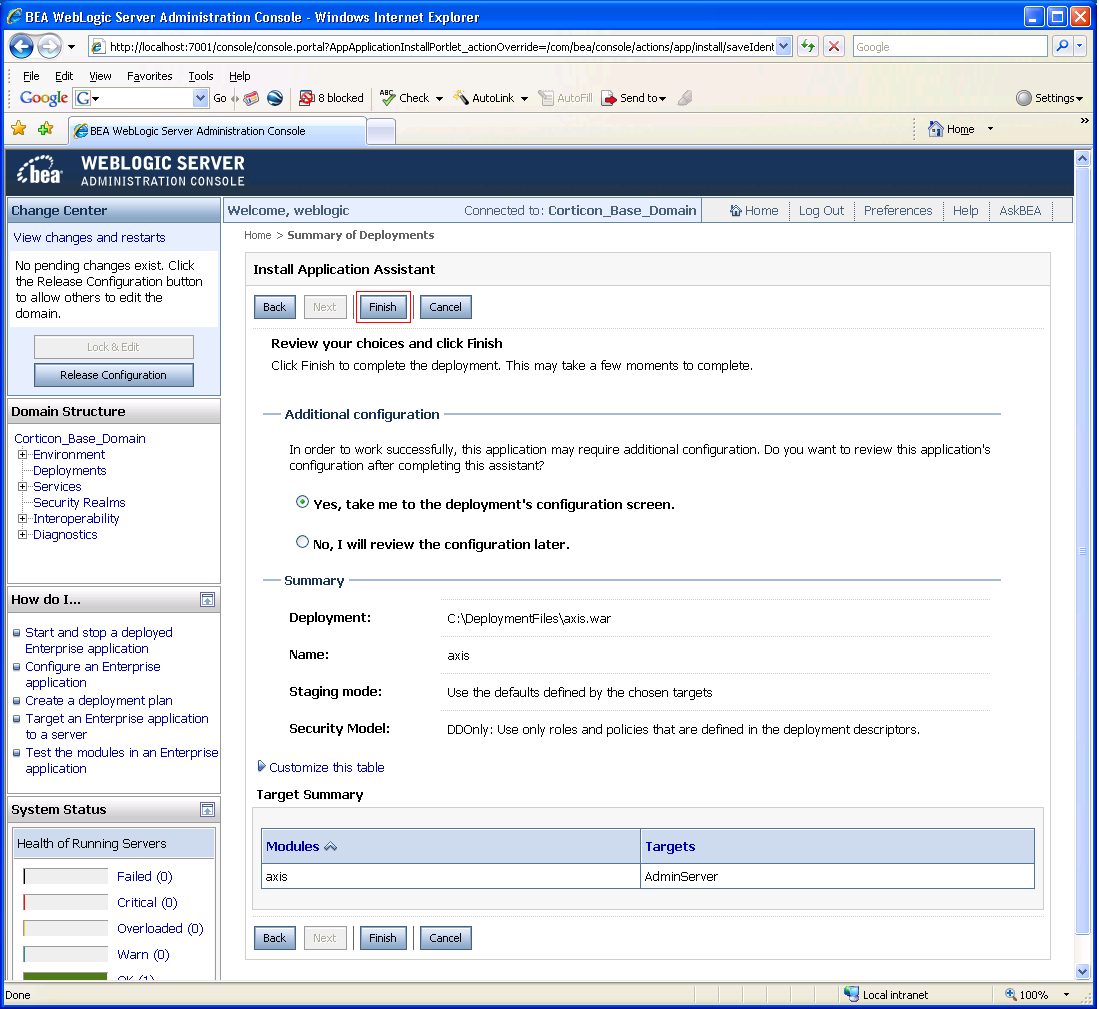
Task: Open the How do I panel icon
Action: (207, 599)
